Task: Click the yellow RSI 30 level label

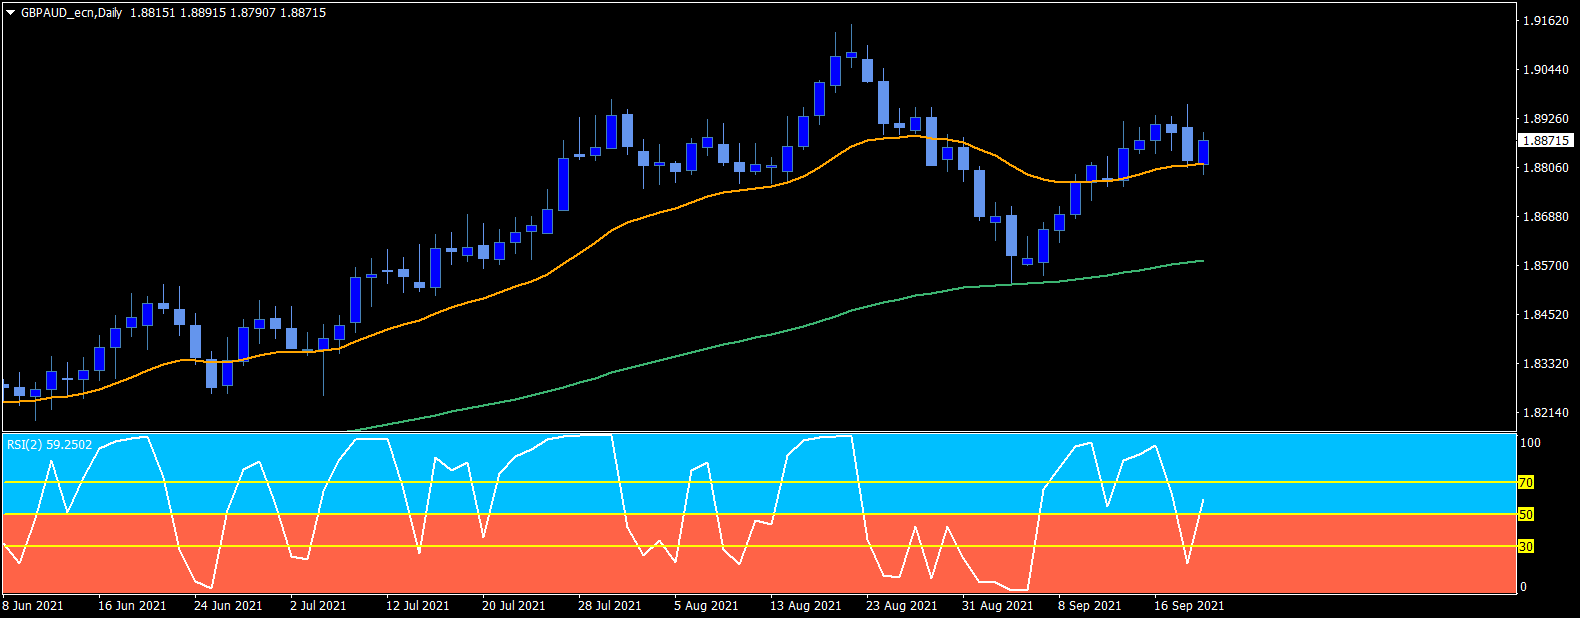Action: click(1526, 547)
